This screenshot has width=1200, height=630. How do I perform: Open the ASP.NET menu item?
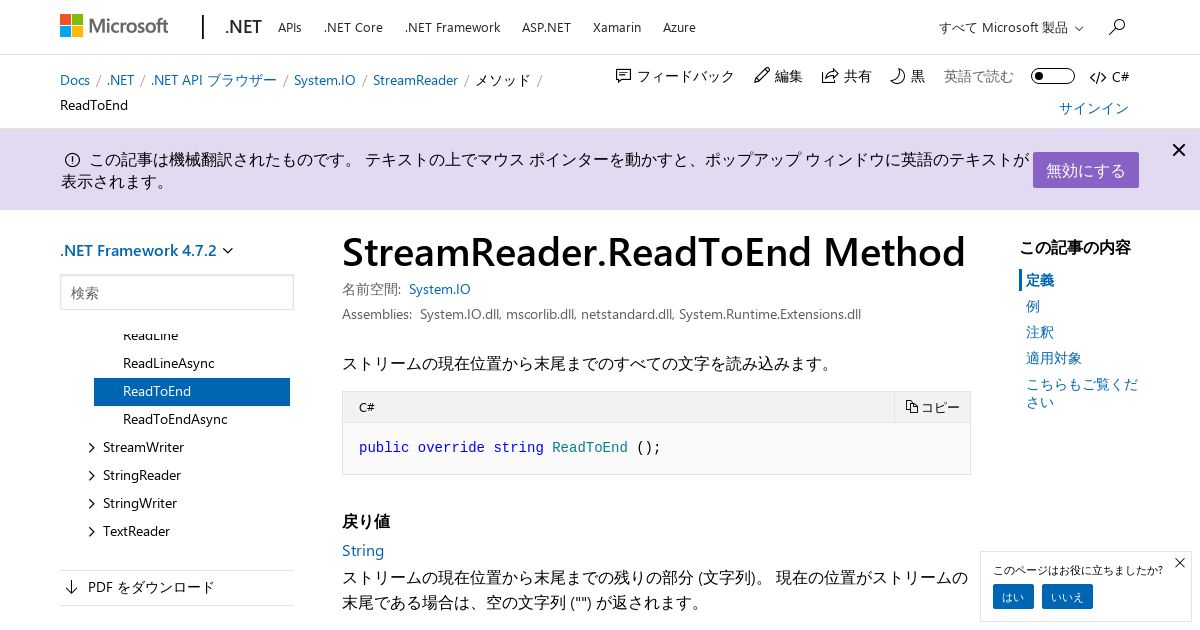[546, 27]
